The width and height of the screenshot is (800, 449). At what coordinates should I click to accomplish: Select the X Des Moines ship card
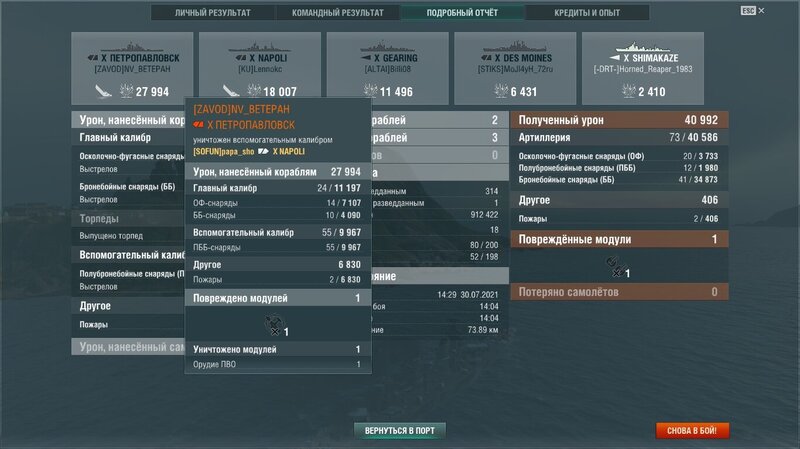click(515, 68)
